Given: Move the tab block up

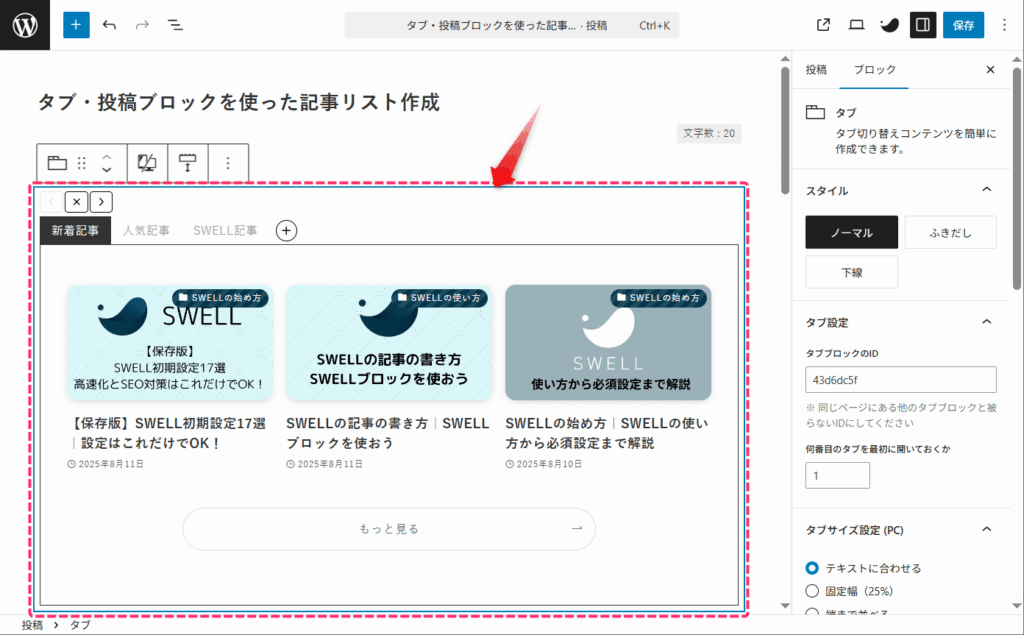Looking at the screenshot, I should (x=106, y=157).
